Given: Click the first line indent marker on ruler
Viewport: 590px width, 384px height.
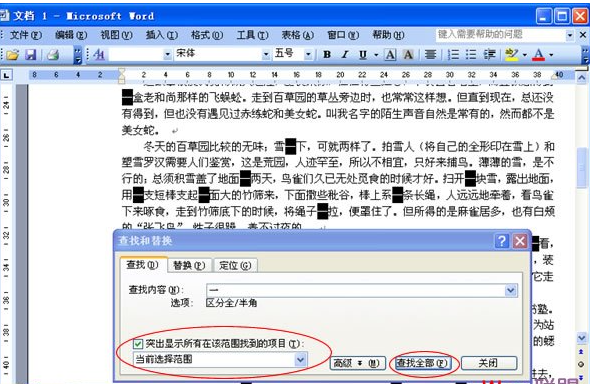Looking at the screenshot, I should (121, 71).
